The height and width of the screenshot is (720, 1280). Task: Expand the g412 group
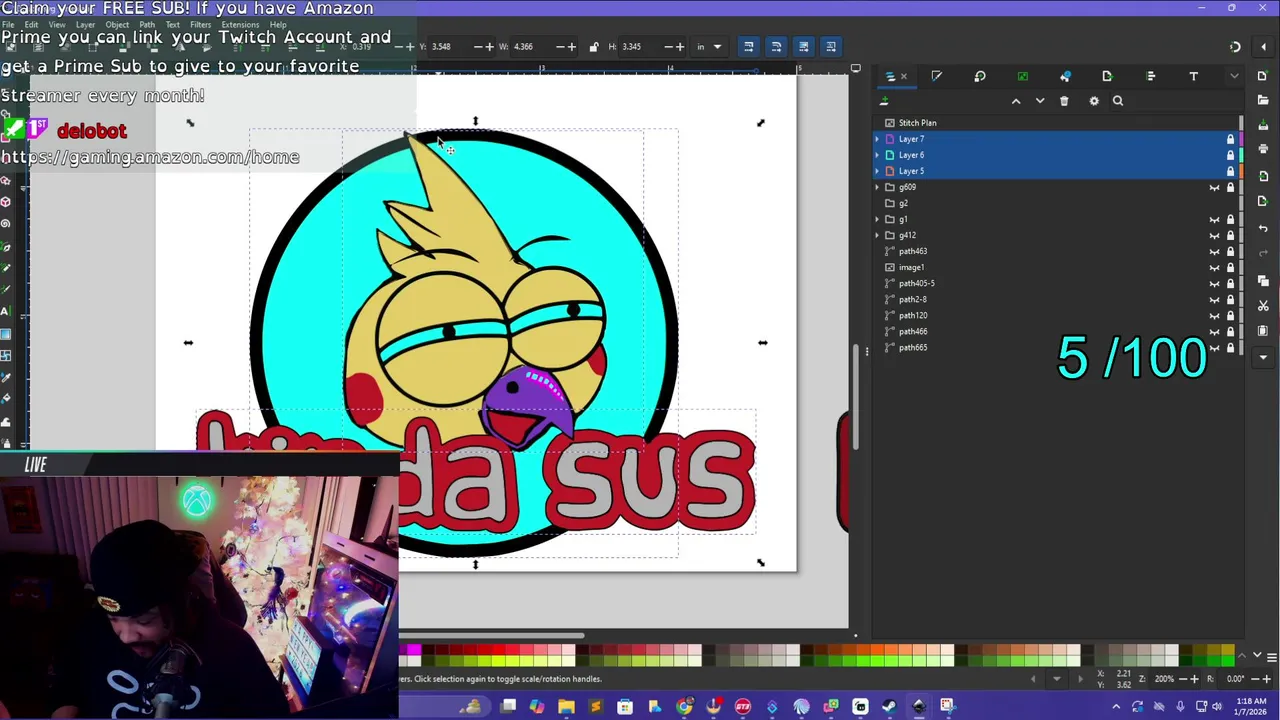[878, 235]
